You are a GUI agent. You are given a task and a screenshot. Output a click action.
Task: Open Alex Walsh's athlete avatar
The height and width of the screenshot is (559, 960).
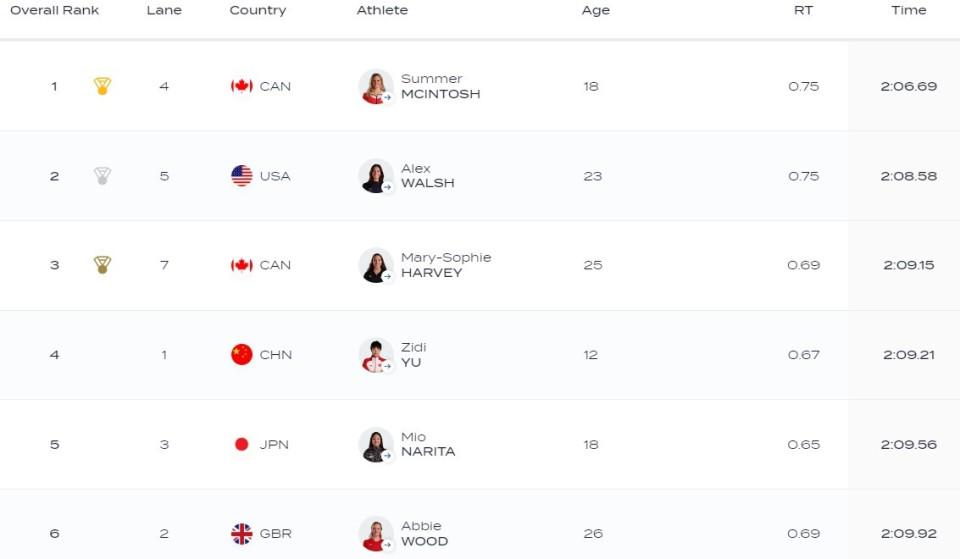pyautogui.click(x=375, y=176)
